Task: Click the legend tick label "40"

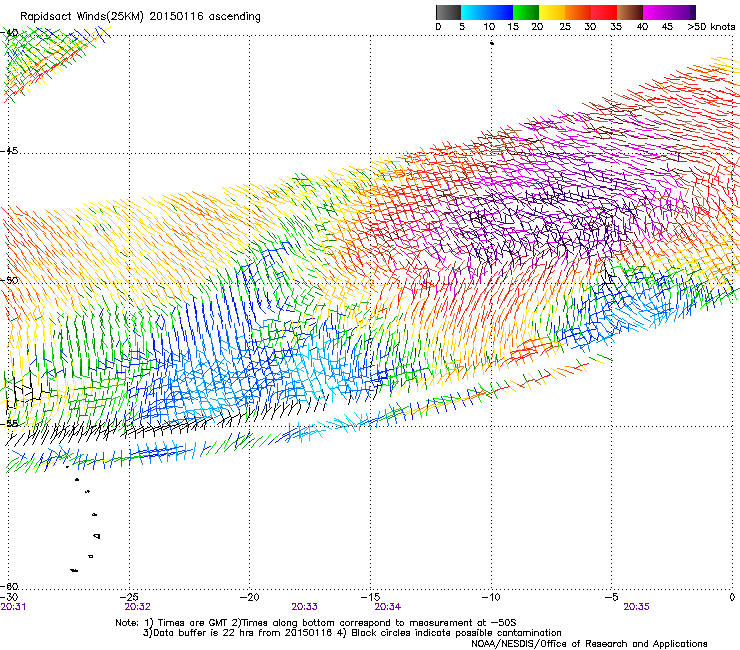Action: pyautogui.click(x=642, y=27)
